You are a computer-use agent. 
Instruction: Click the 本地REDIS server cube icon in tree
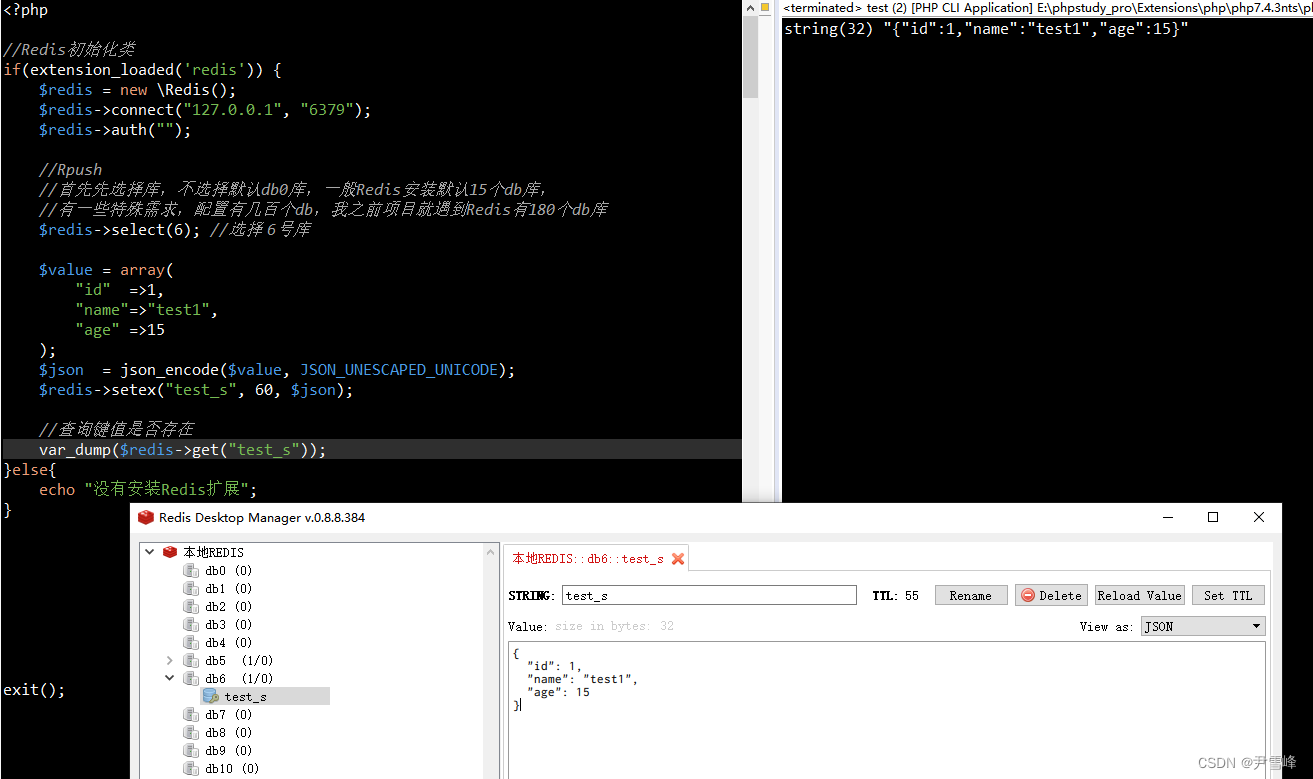click(x=170, y=552)
